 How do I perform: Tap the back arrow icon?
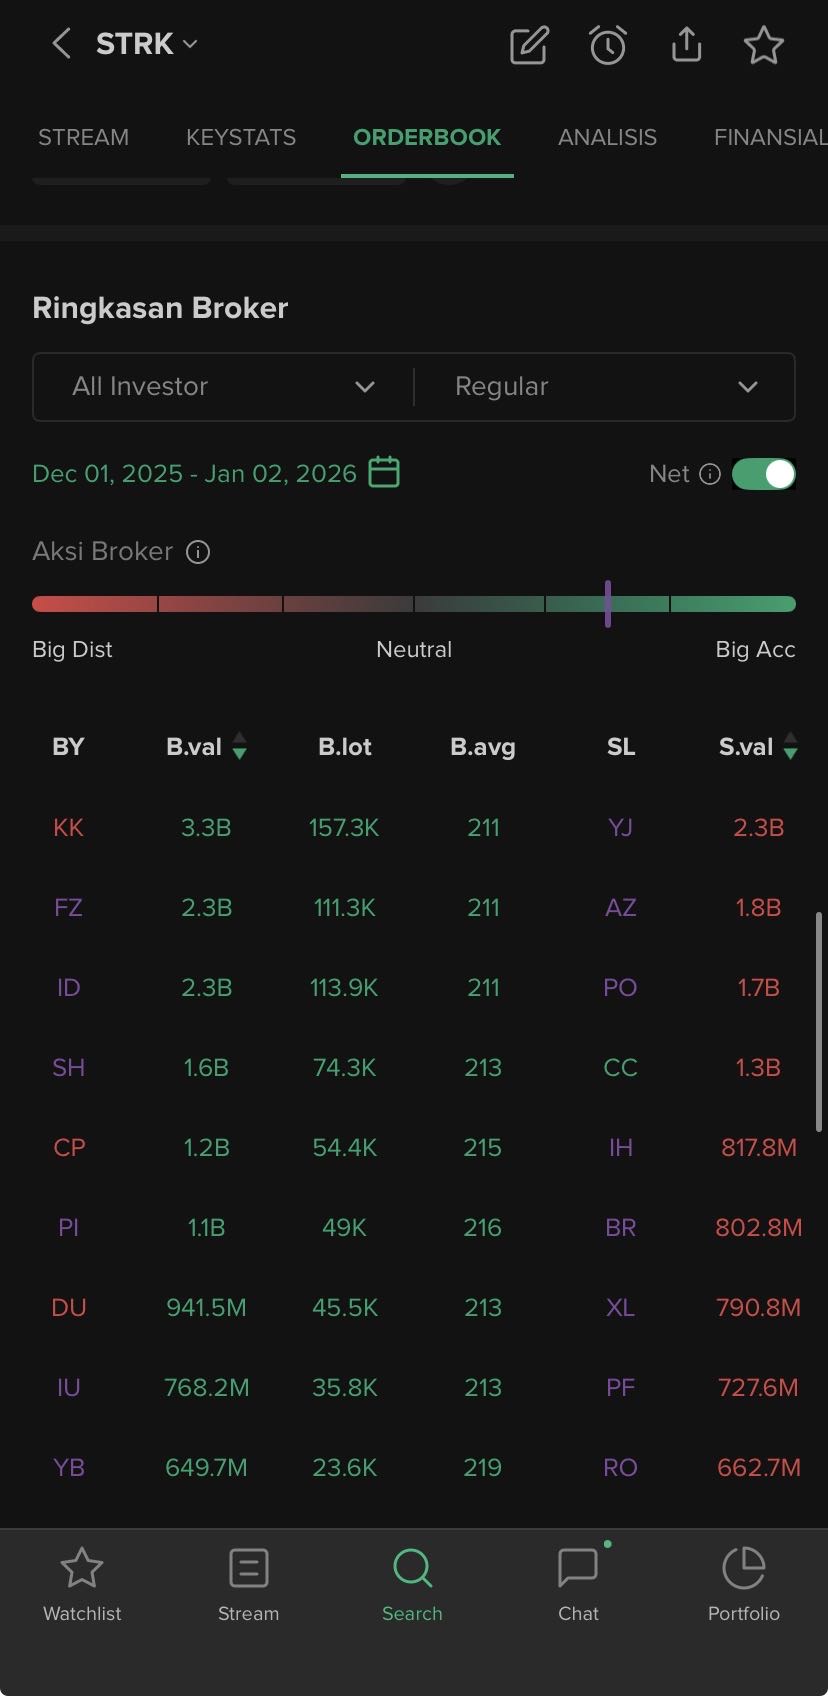[x=61, y=44]
